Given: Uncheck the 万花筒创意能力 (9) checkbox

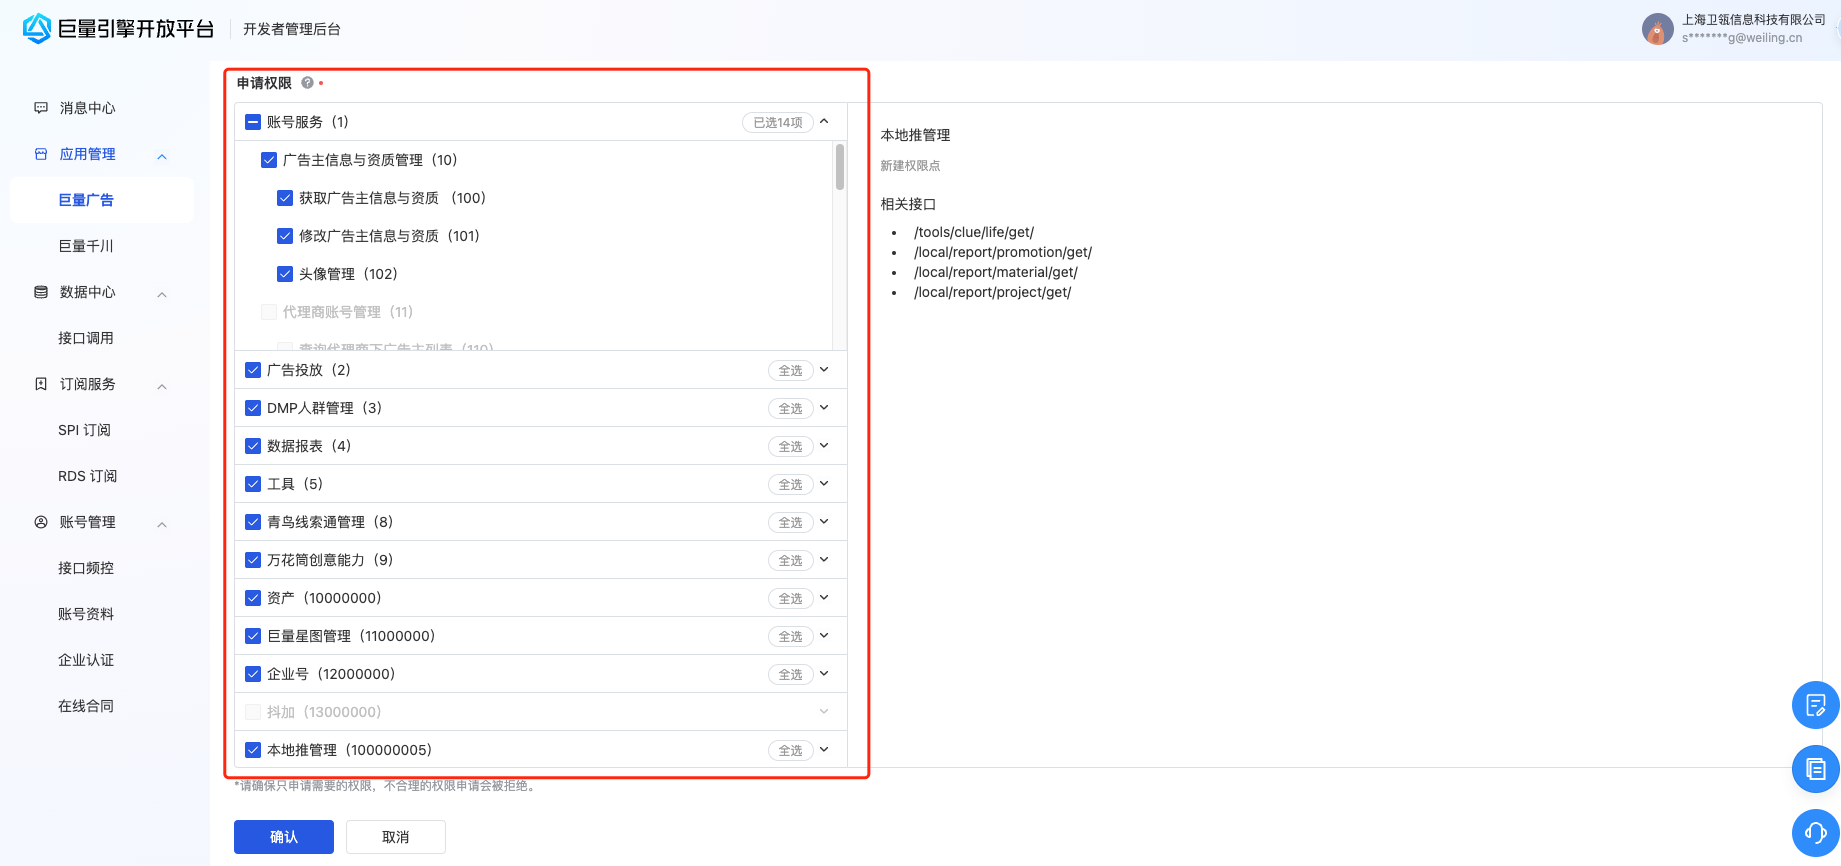Looking at the screenshot, I should click(253, 560).
